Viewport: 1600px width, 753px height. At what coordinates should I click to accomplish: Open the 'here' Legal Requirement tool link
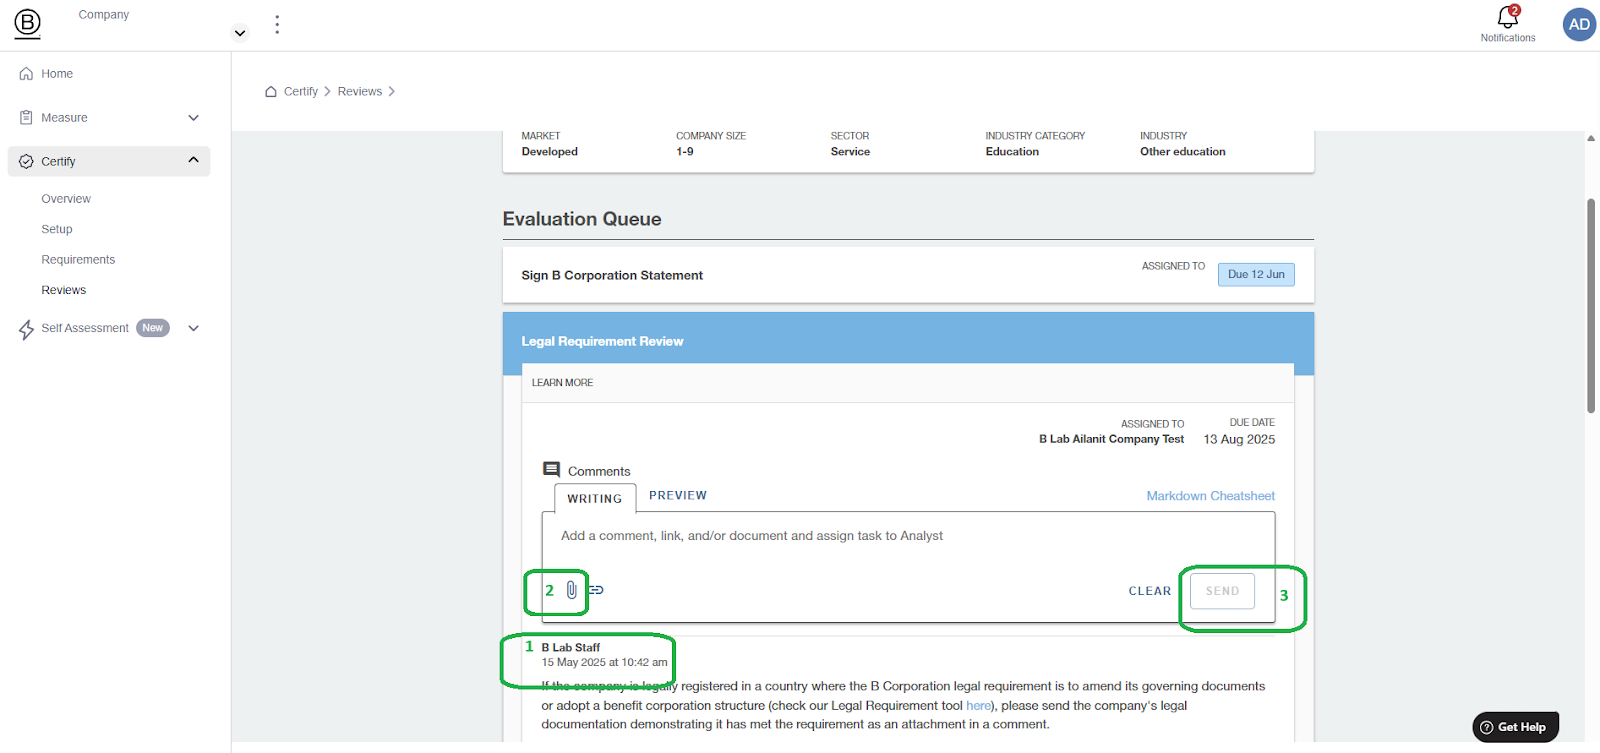978,706
